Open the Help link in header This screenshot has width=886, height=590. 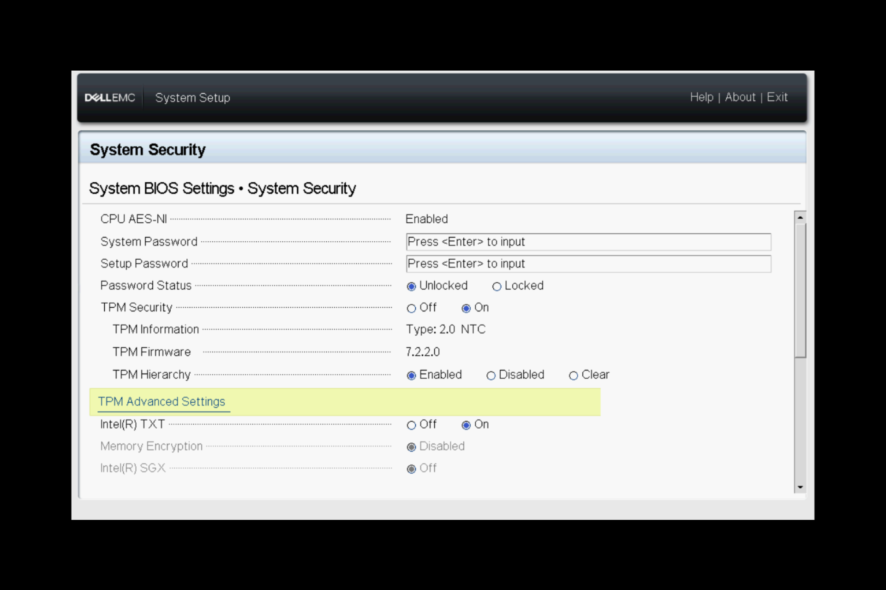click(x=701, y=97)
